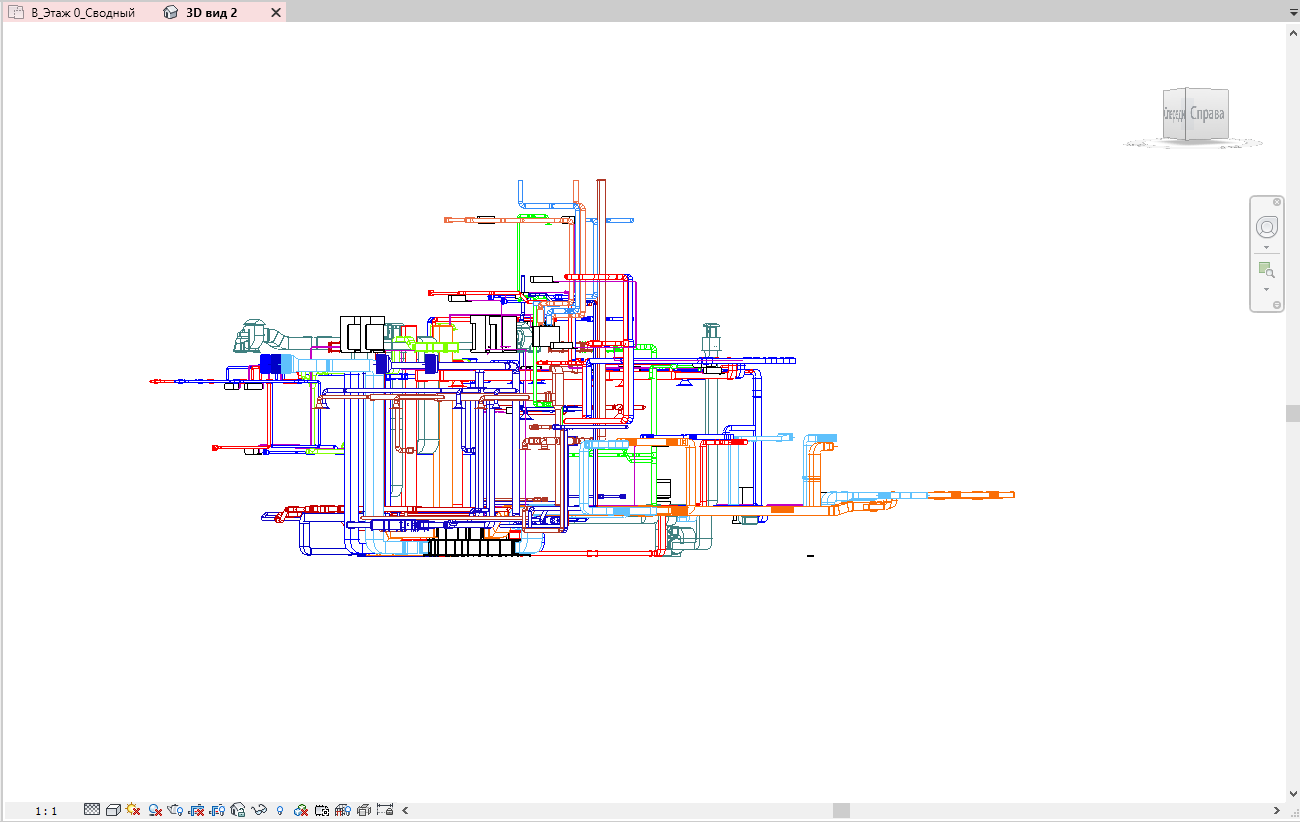Viewport: 1300px width, 822px height.
Task: Toggle the Sun Path on
Action: tap(131, 810)
